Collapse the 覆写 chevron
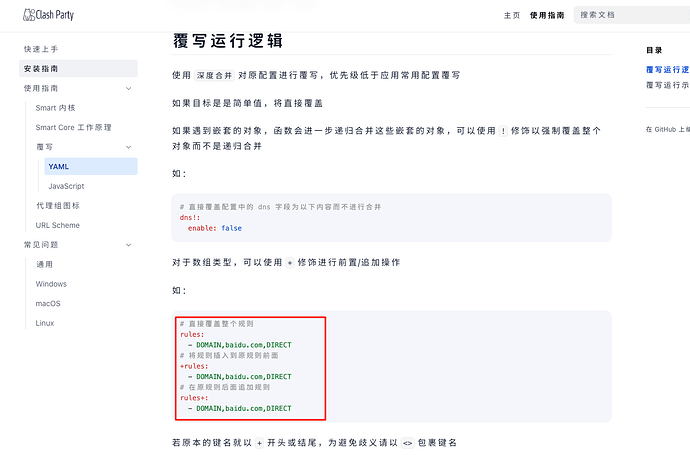The width and height of the screenshot is (690, 460). click(128, 147)
